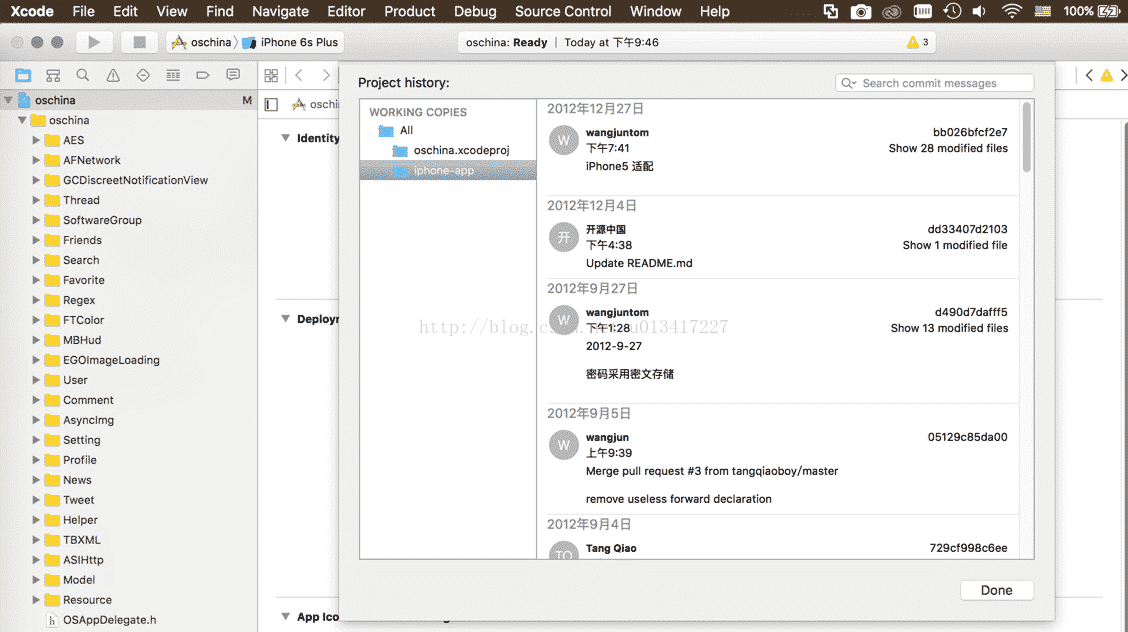Open the Issue navigator warning icon
The height and width of the screenshot is (632, 1128).
113,75
